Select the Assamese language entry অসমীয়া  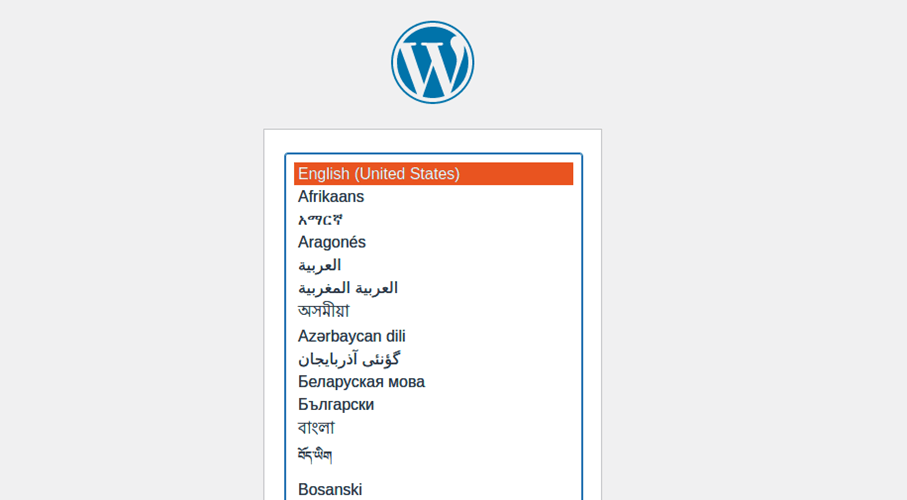433,311
